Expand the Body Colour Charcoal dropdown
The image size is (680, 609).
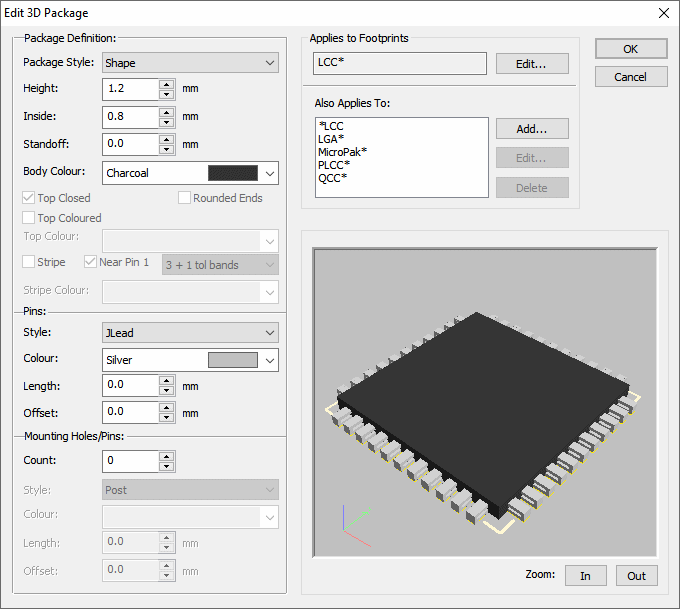(x=269, y=173)
